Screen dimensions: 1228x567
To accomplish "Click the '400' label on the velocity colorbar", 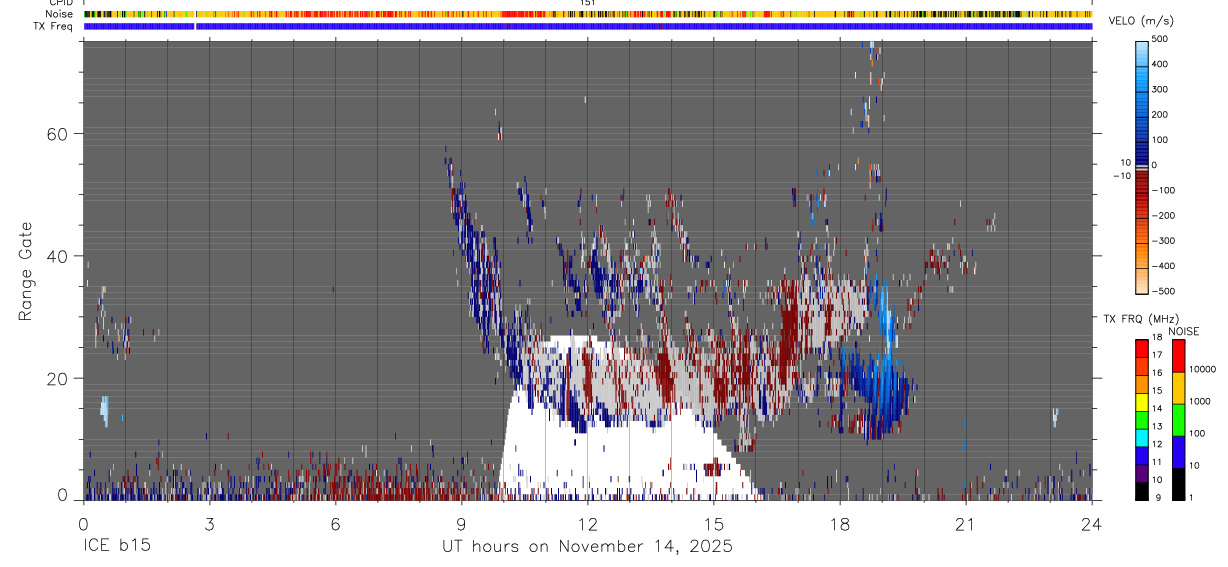I will coord(1160,64).
